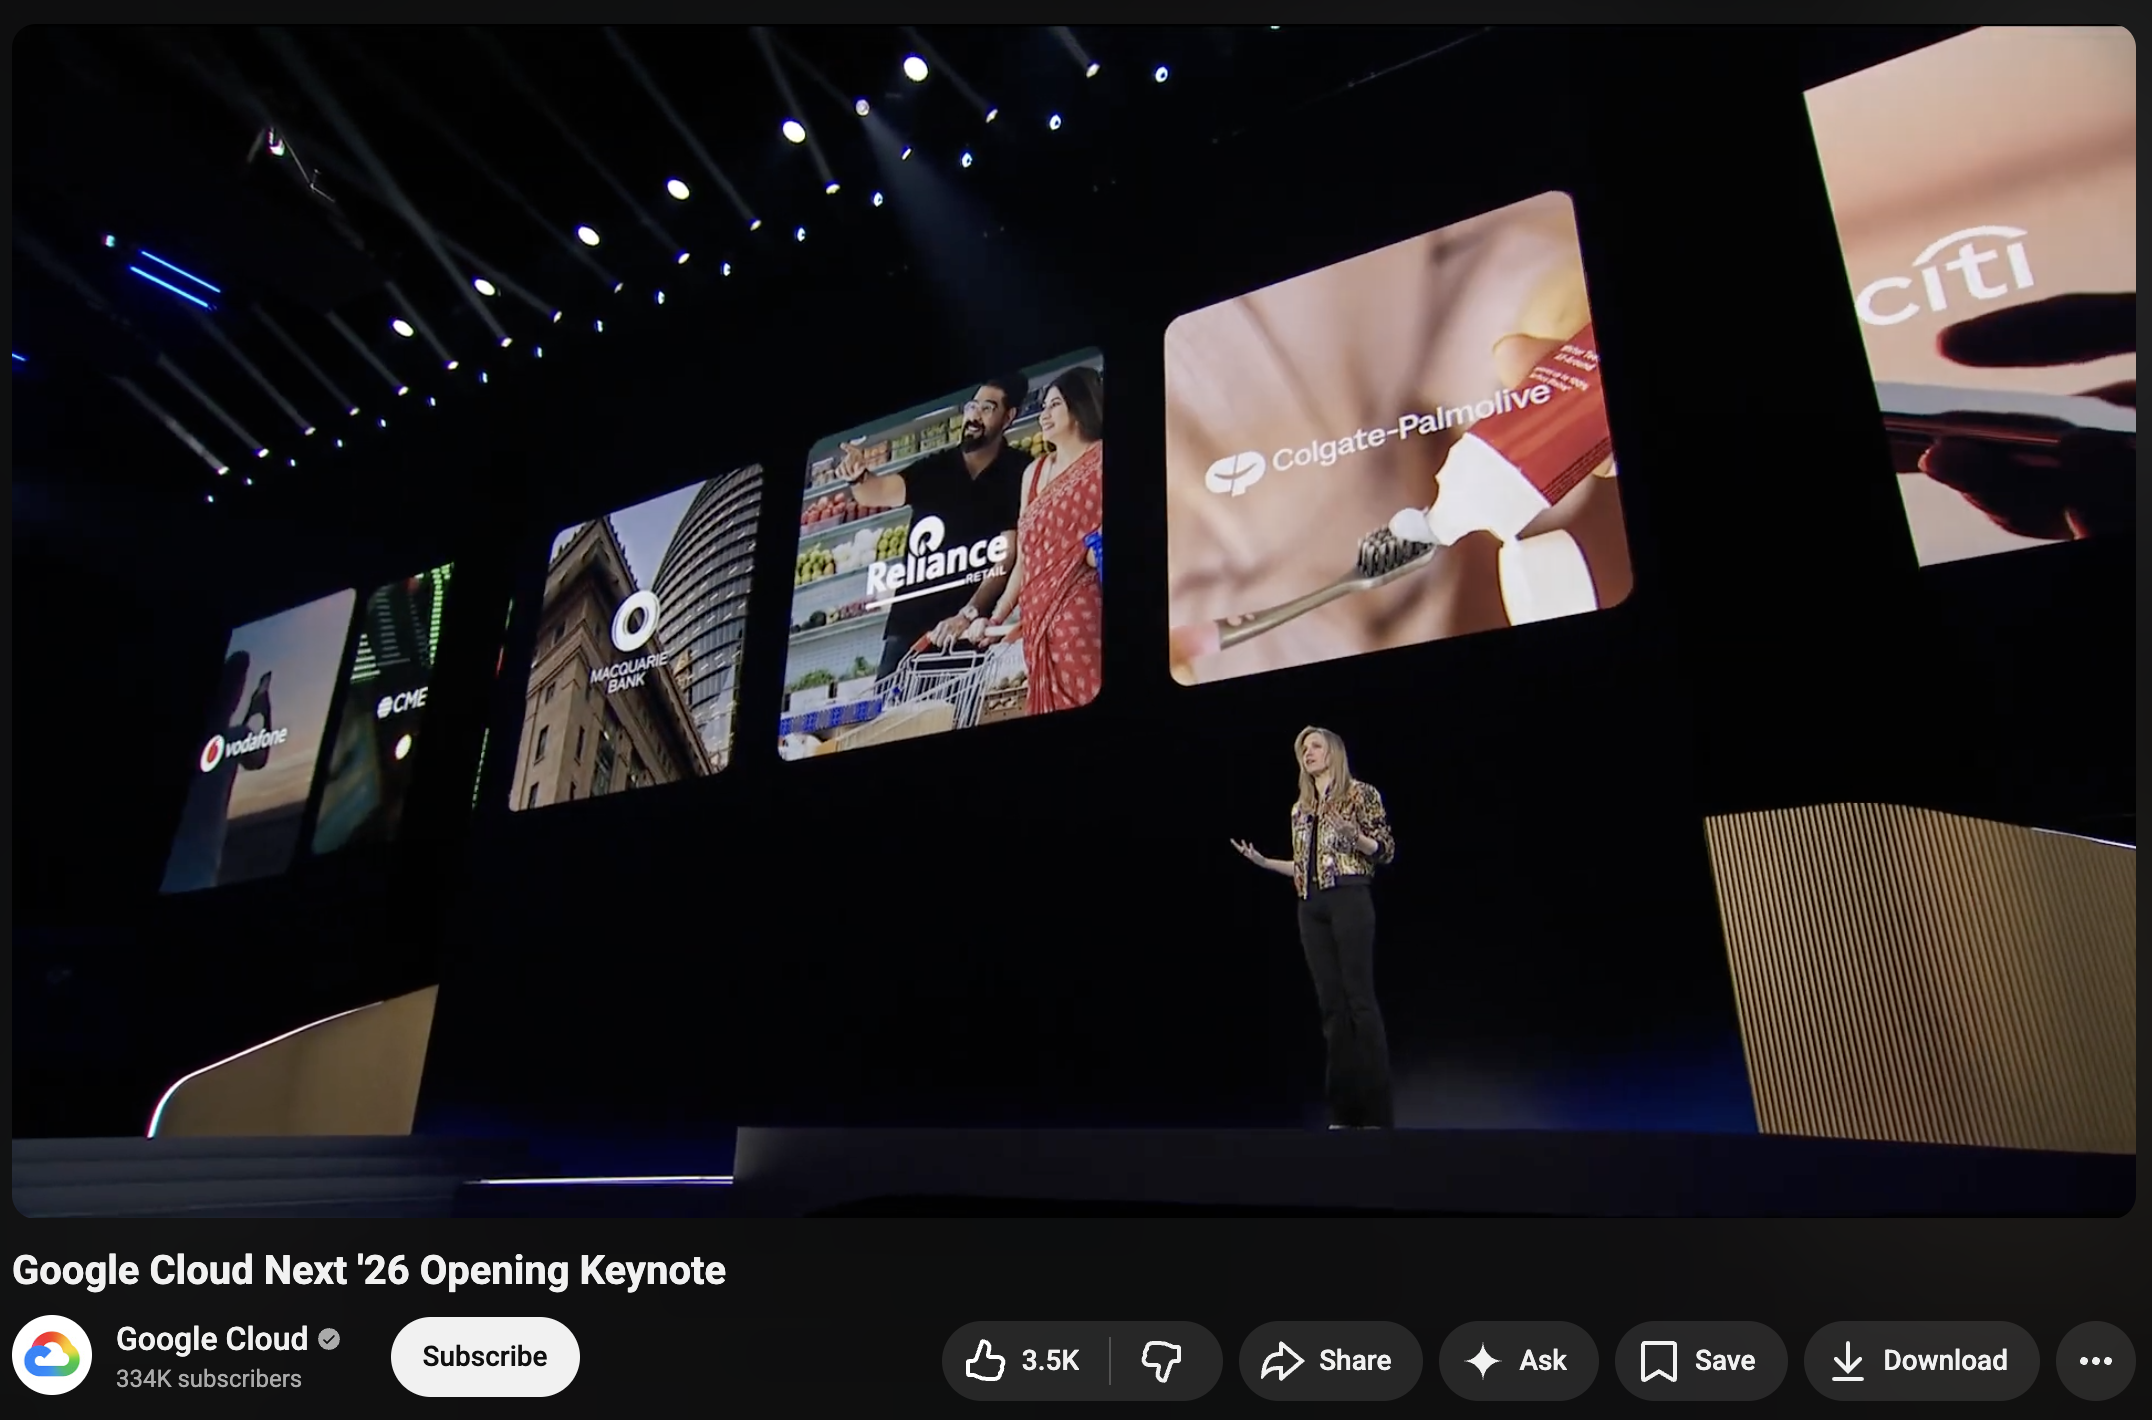
Task: Open the Google Cloud channel name link
Action: (212, 1338)
